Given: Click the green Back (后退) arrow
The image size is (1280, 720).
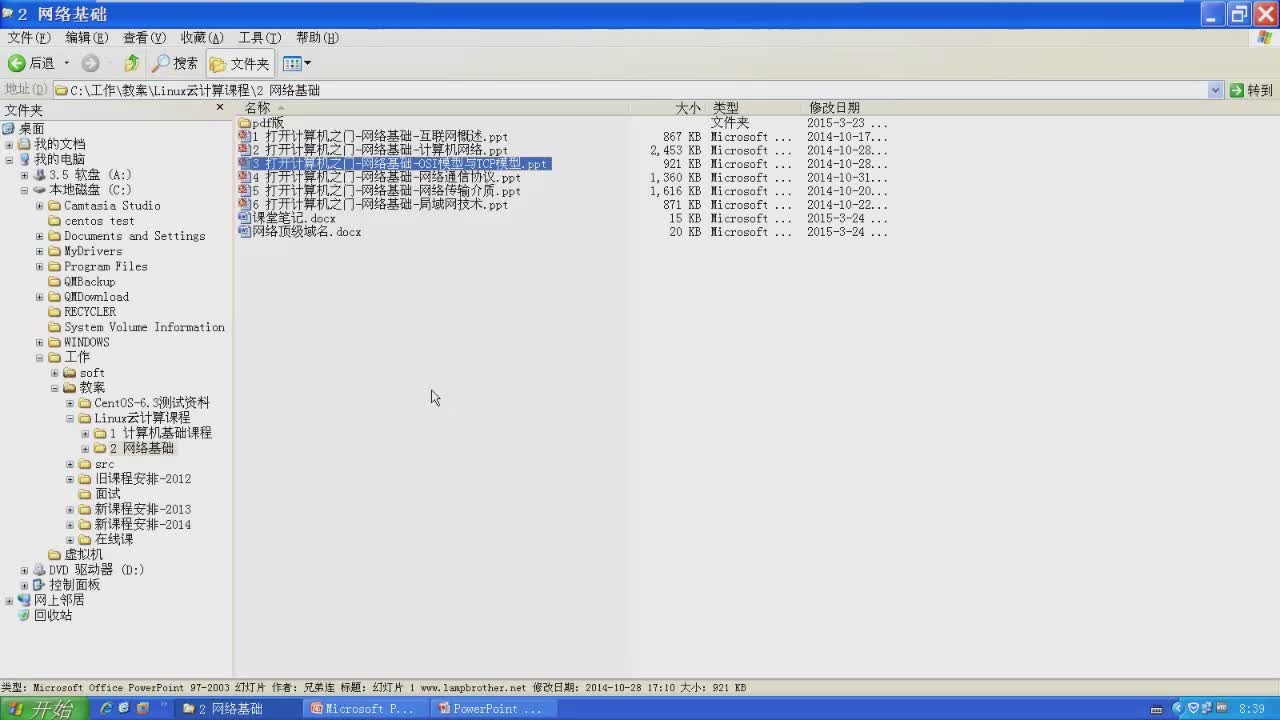Looking at the screenshot, I should (x=17, y=63).
